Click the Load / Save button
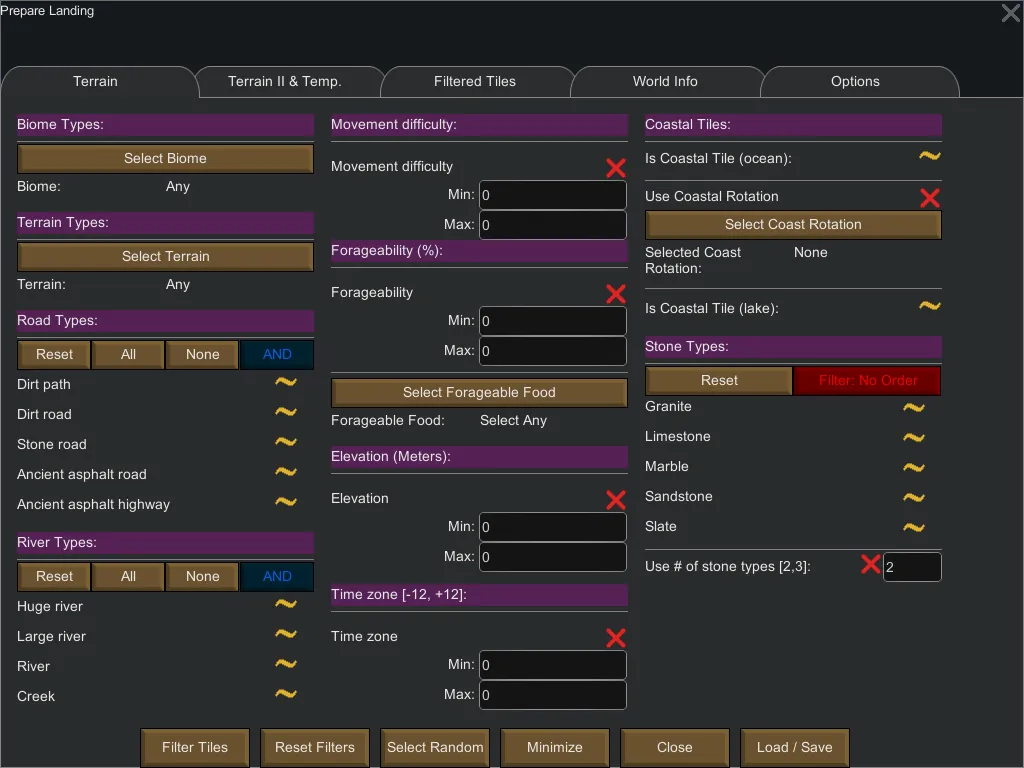Image resolution: width=1024 pixels, height=768 pixels. point(795,747)
